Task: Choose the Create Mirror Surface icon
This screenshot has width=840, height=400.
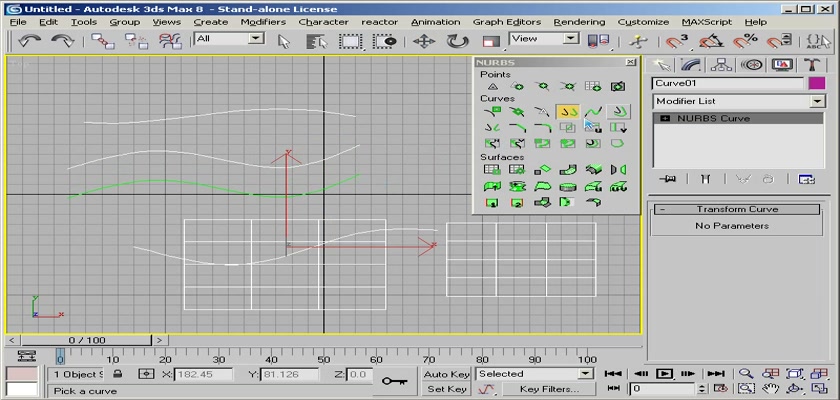Action: [618, 170]
